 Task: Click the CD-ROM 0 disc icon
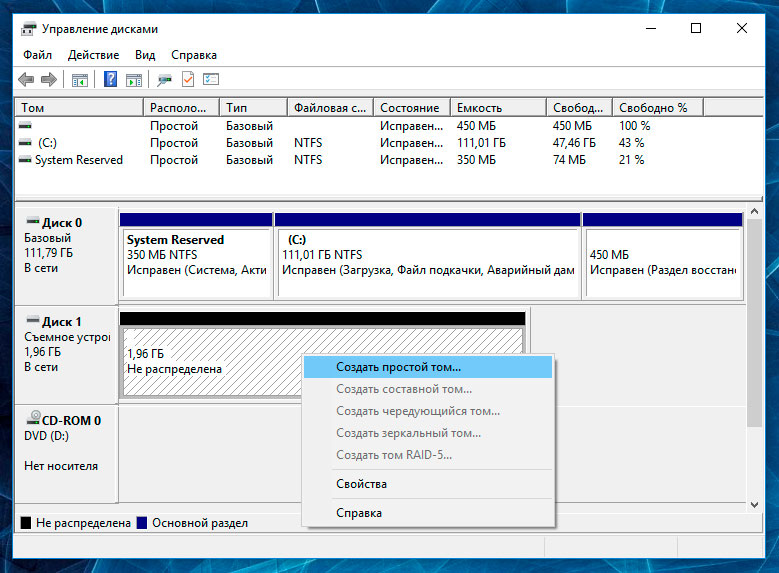tap(33, 417)
